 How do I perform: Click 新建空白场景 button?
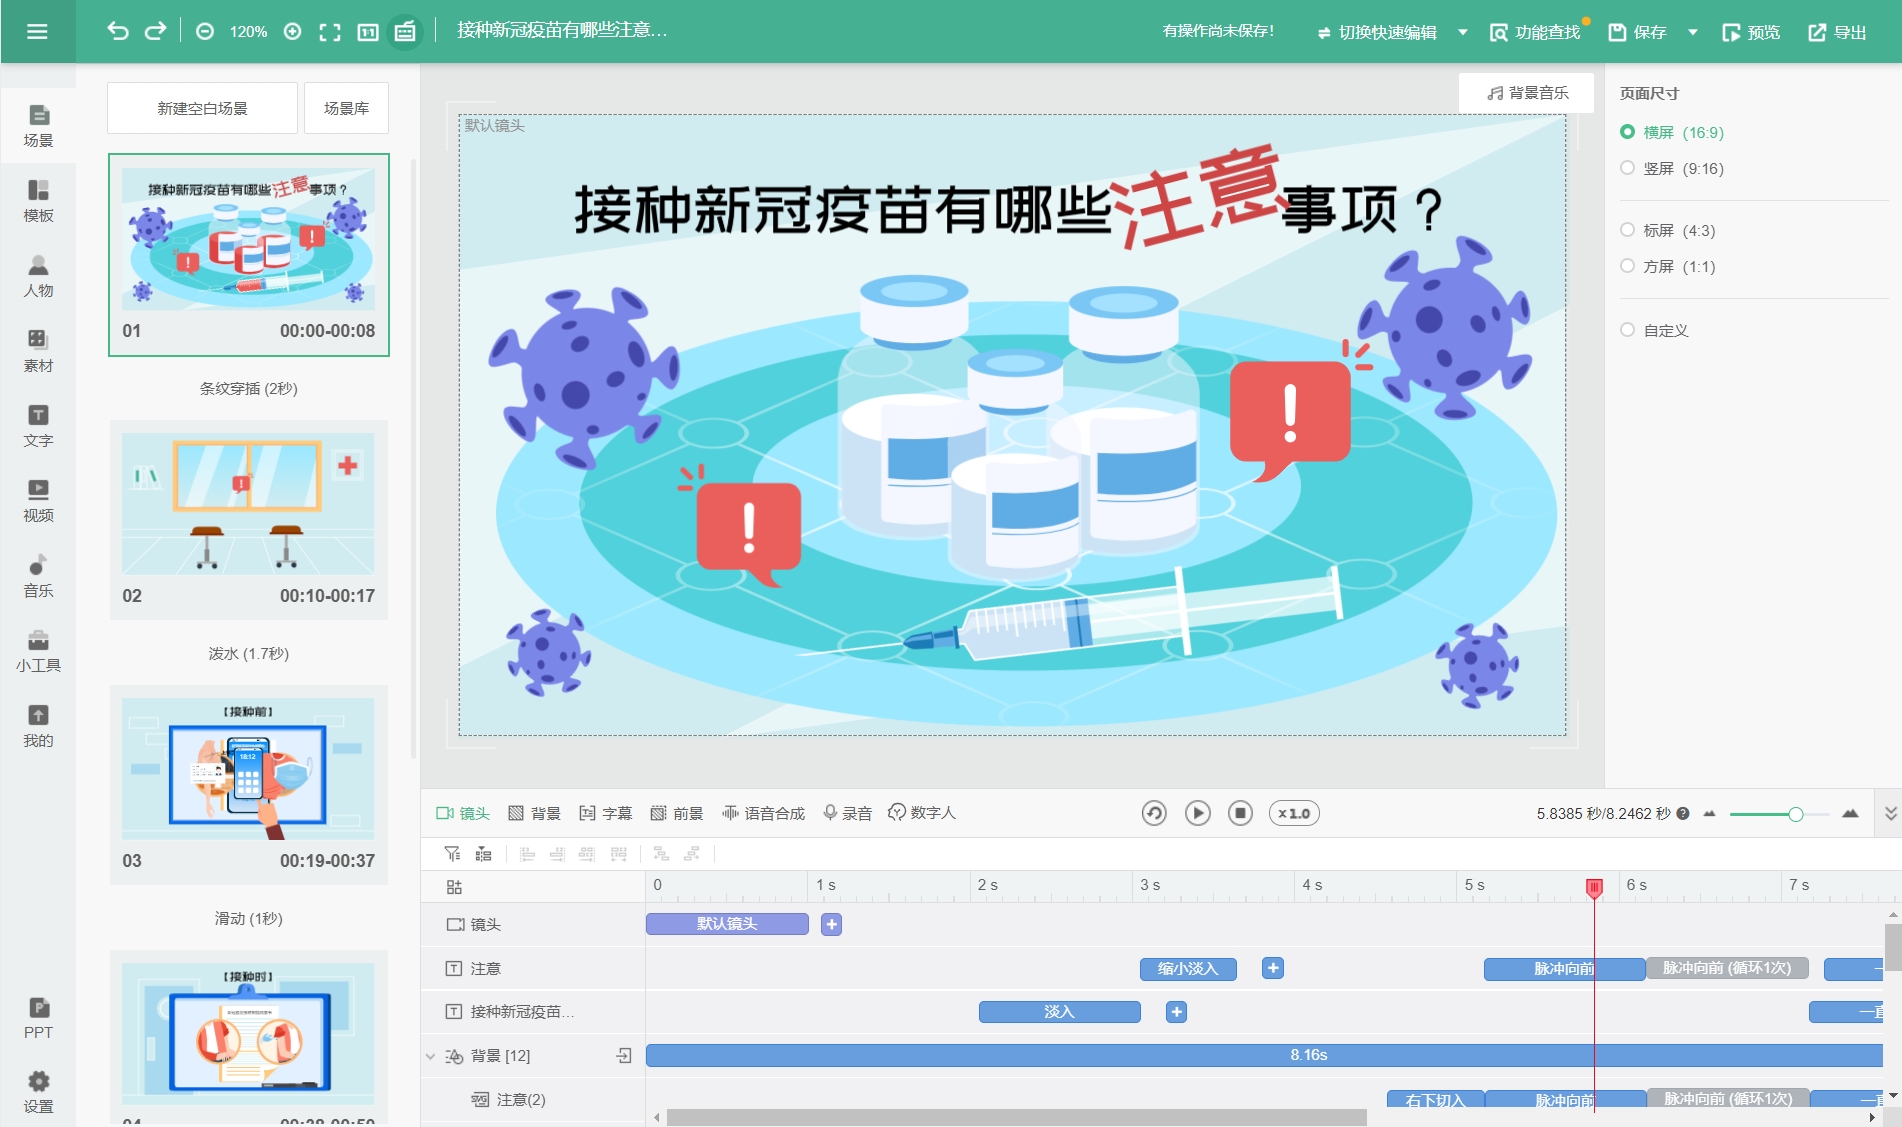202,108
